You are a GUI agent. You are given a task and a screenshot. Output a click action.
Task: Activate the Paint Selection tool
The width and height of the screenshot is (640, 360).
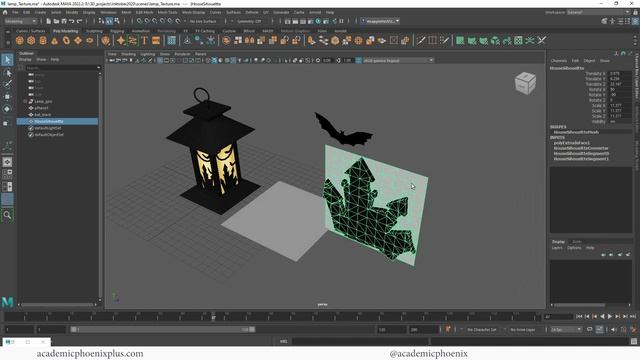coord(7,84)
